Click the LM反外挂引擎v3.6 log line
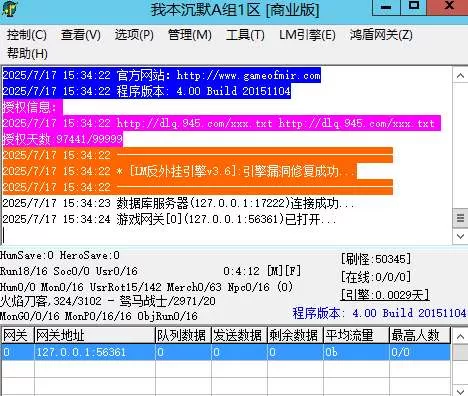Image resolution: width=468 pixels, height=396 pixels. click(179, 171)
